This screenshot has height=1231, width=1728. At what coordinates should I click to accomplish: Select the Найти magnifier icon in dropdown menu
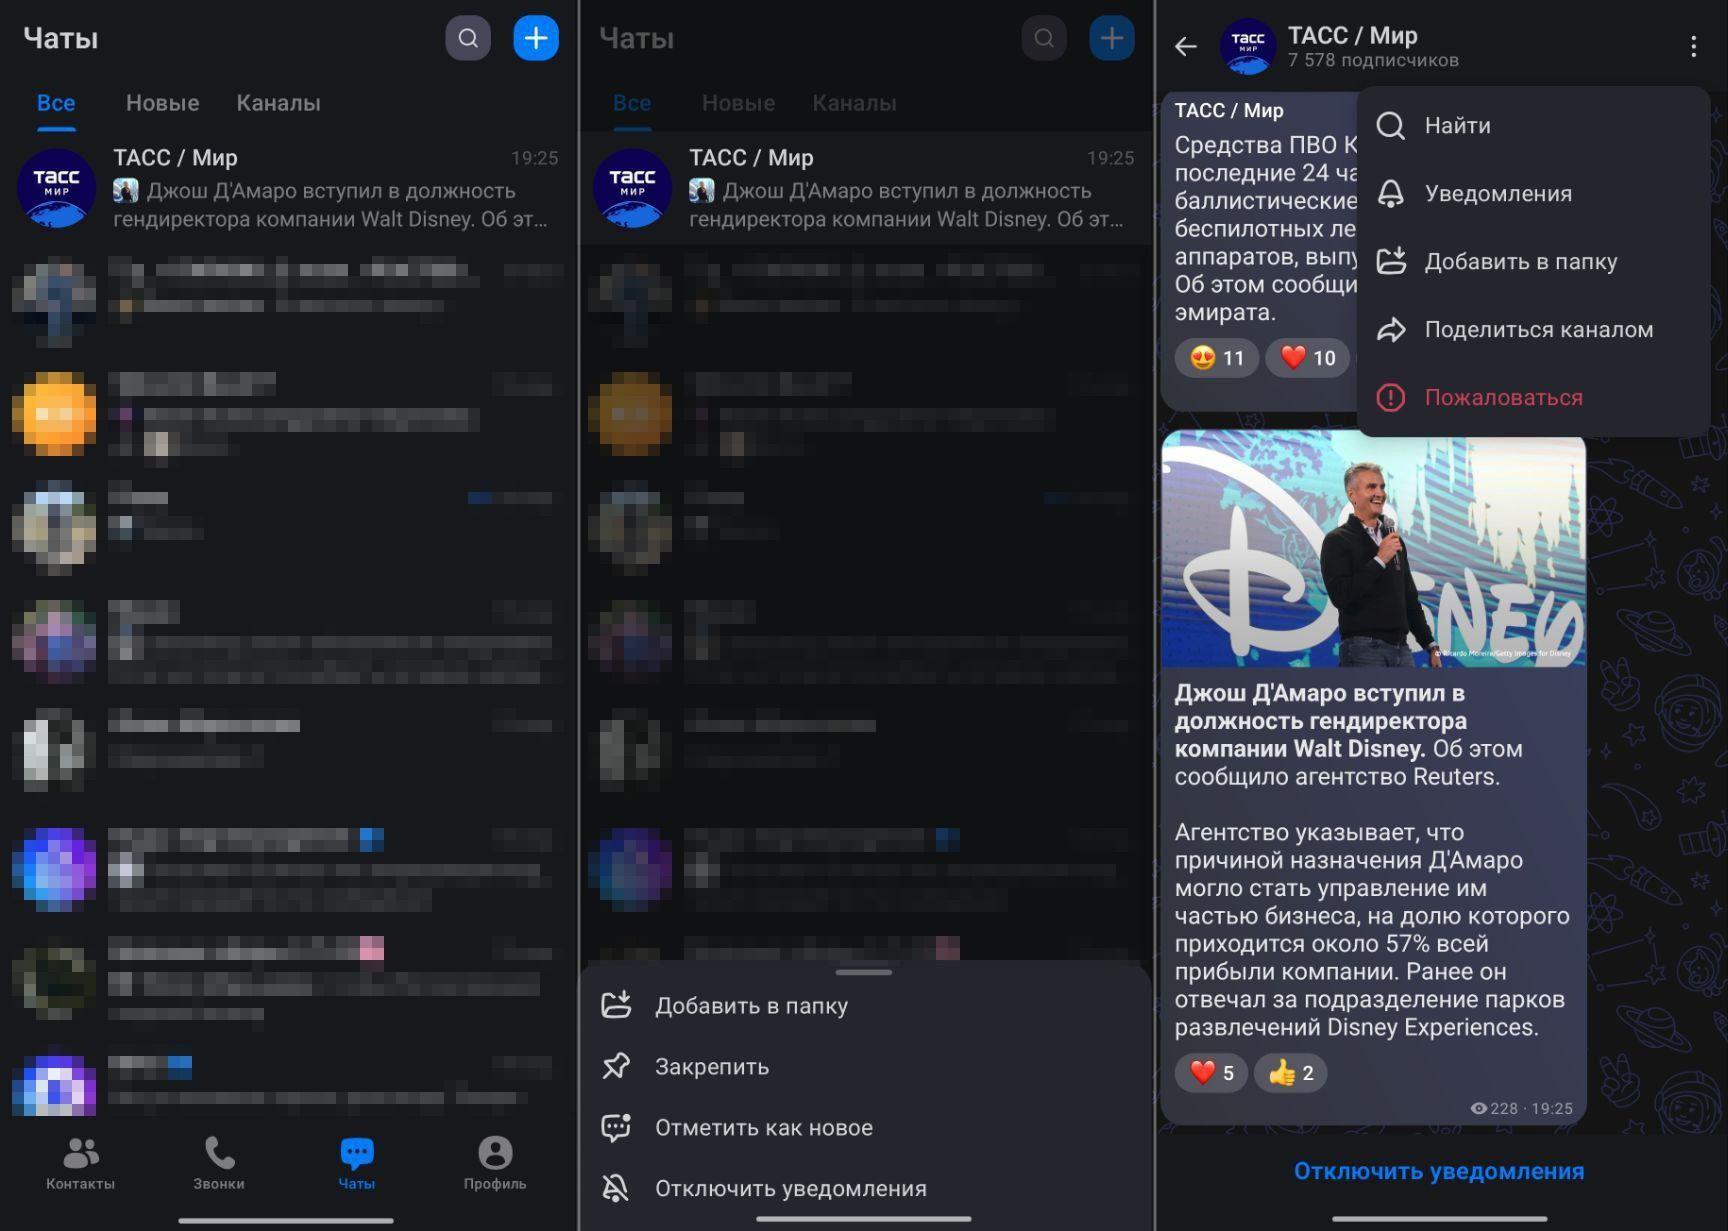point(1391,125)
